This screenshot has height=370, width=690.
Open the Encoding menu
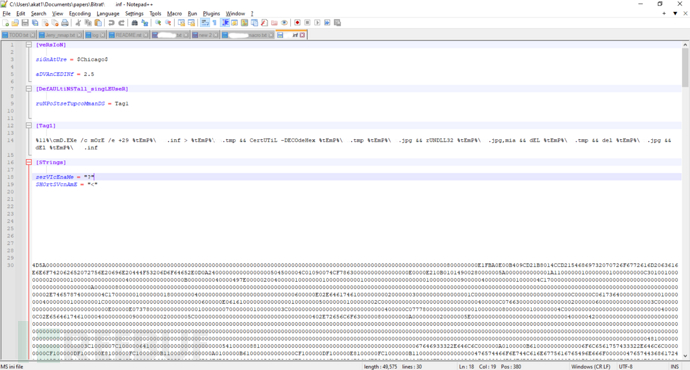pos(80,14)
